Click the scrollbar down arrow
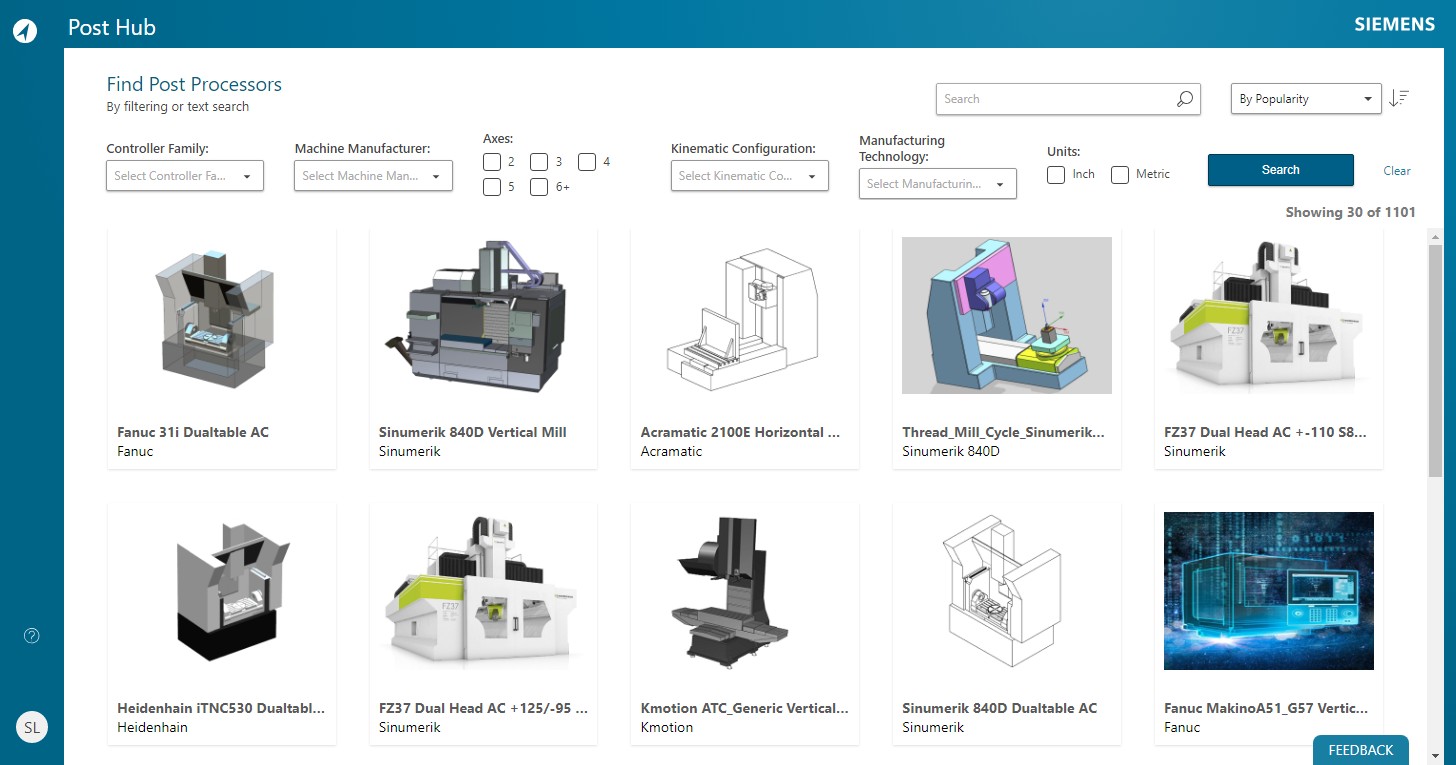Image resolution: width=1456 pixels, height=765 pixels. (1435, 755)
